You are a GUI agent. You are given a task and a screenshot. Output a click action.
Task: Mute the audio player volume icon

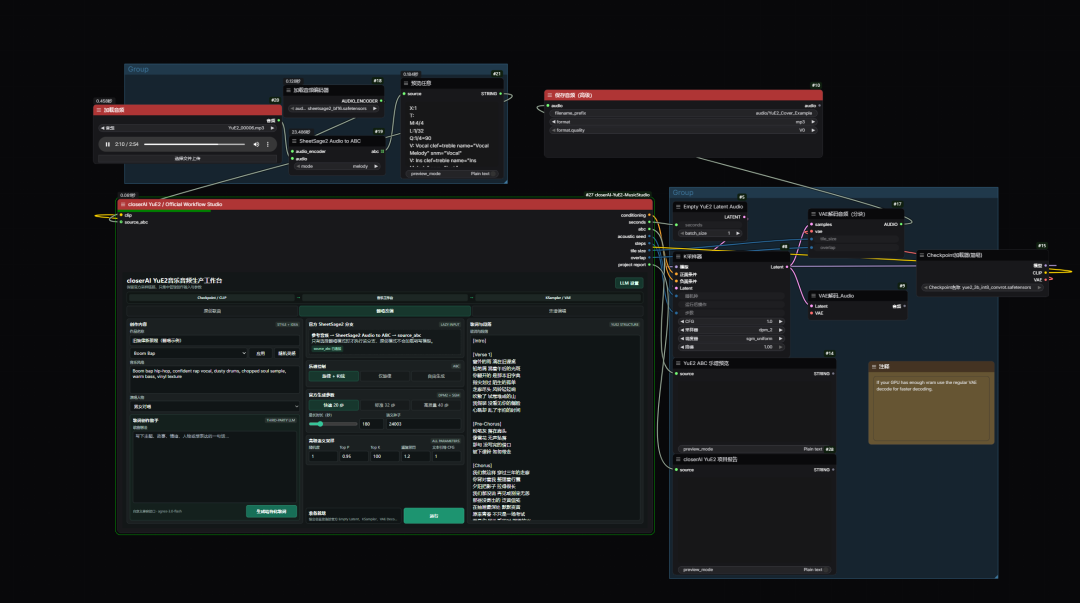pos(256,144)
